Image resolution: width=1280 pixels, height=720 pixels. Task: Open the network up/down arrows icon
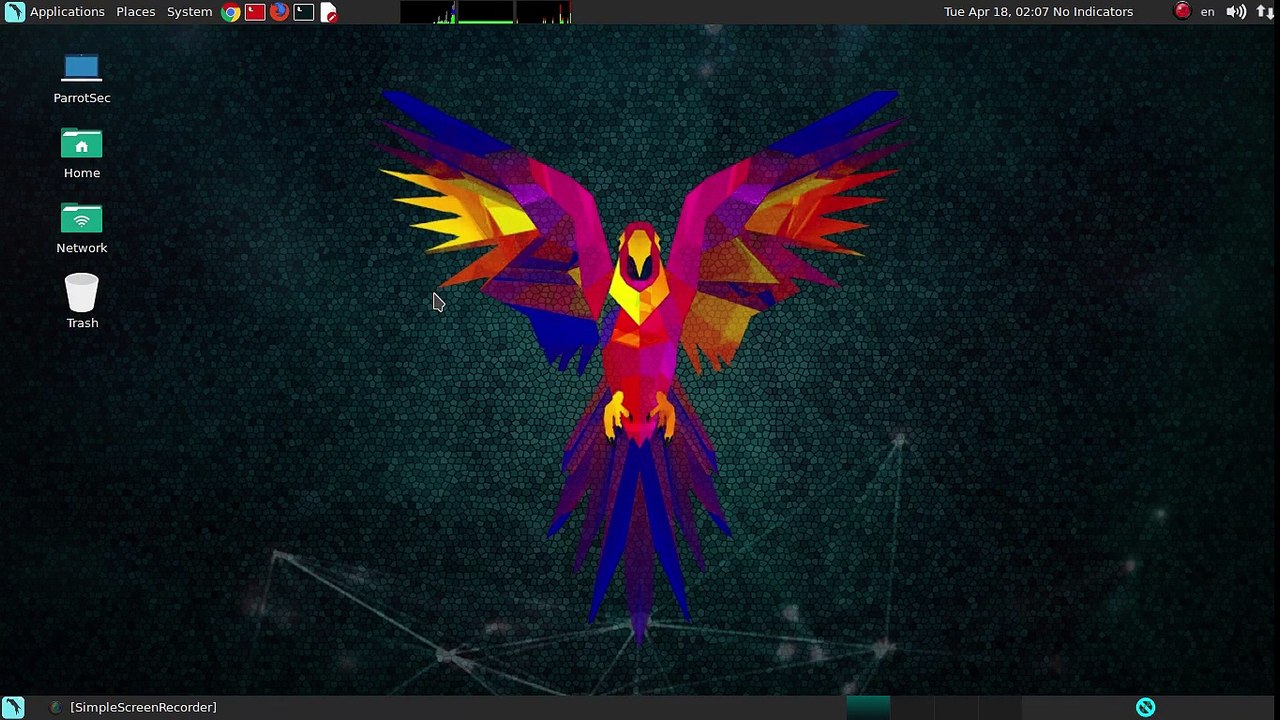tap(1265, 12)
